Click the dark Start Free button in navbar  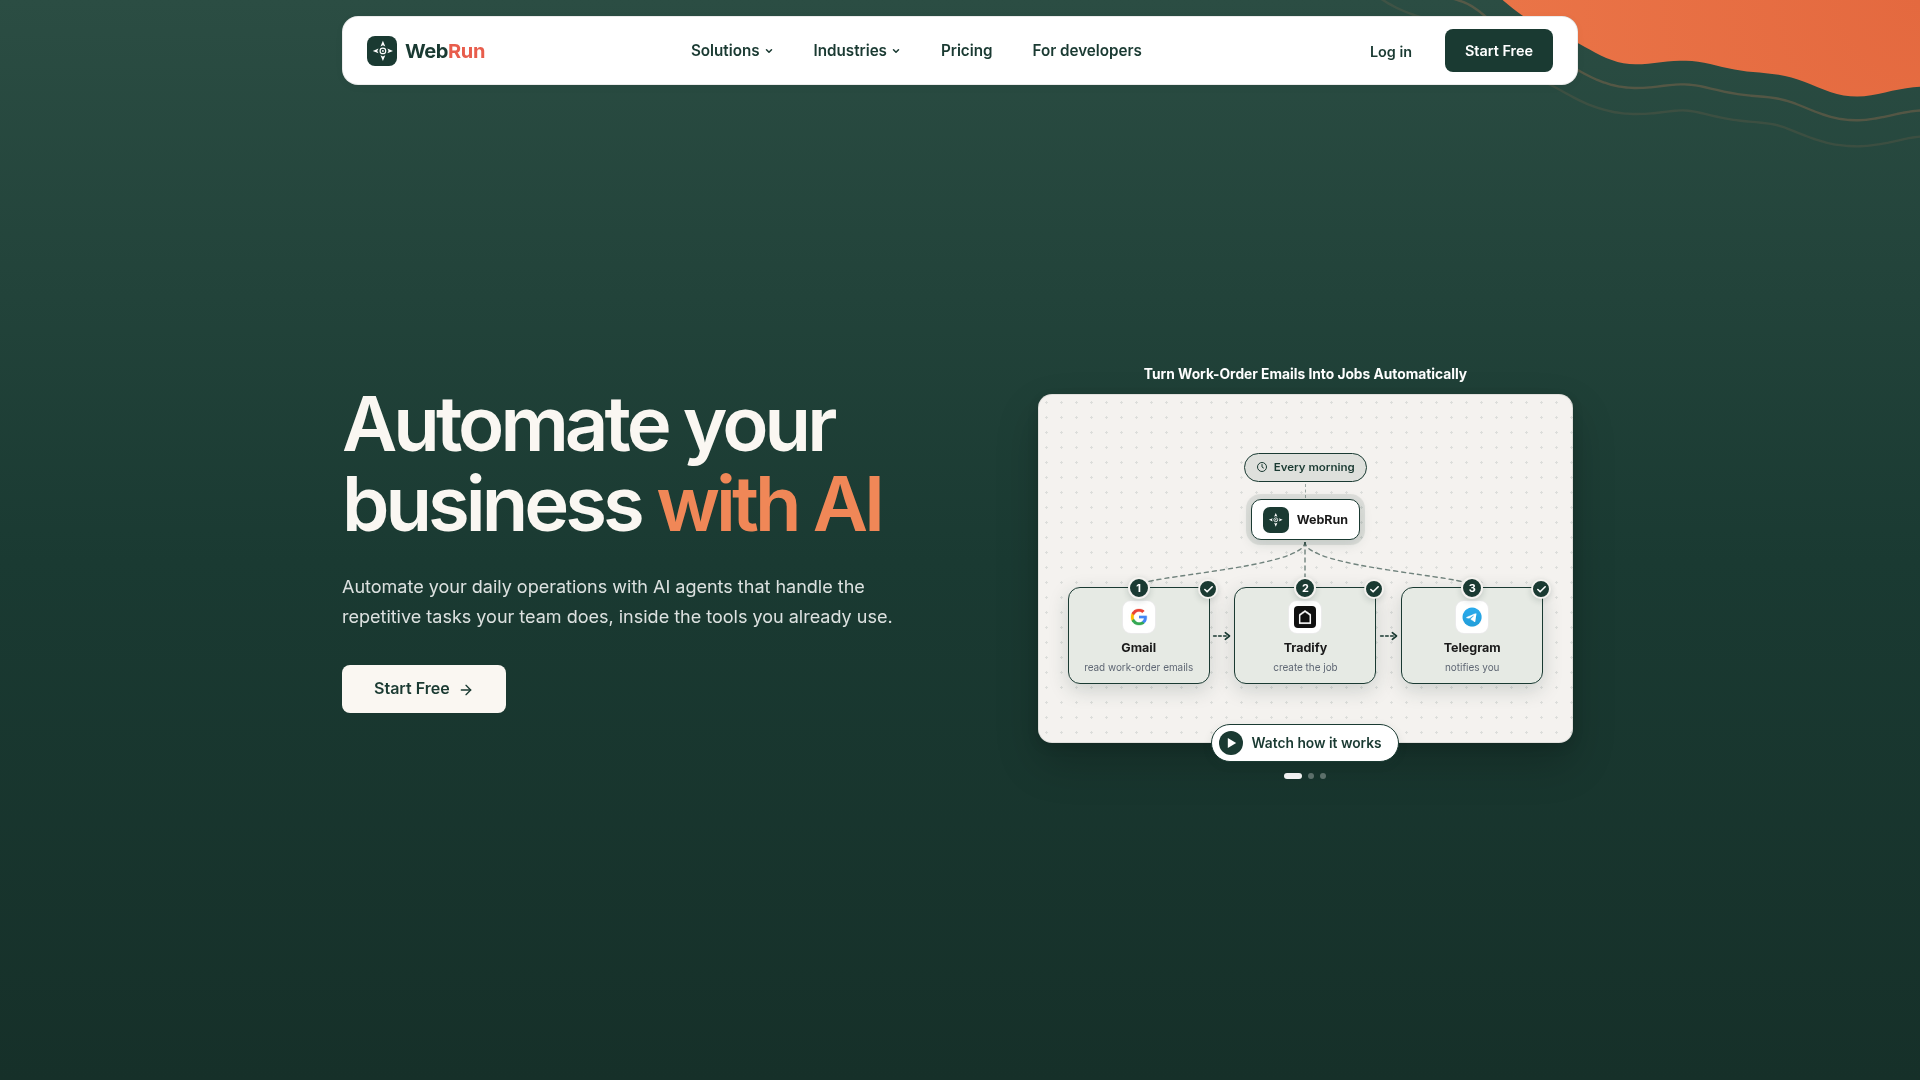[1499, 51]
